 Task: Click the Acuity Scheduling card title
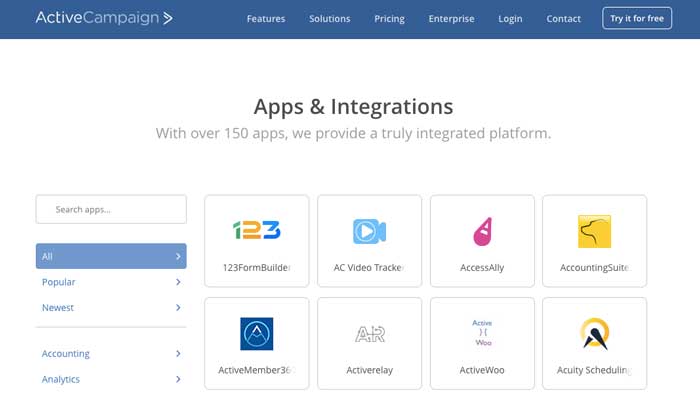tap(594, 371)
